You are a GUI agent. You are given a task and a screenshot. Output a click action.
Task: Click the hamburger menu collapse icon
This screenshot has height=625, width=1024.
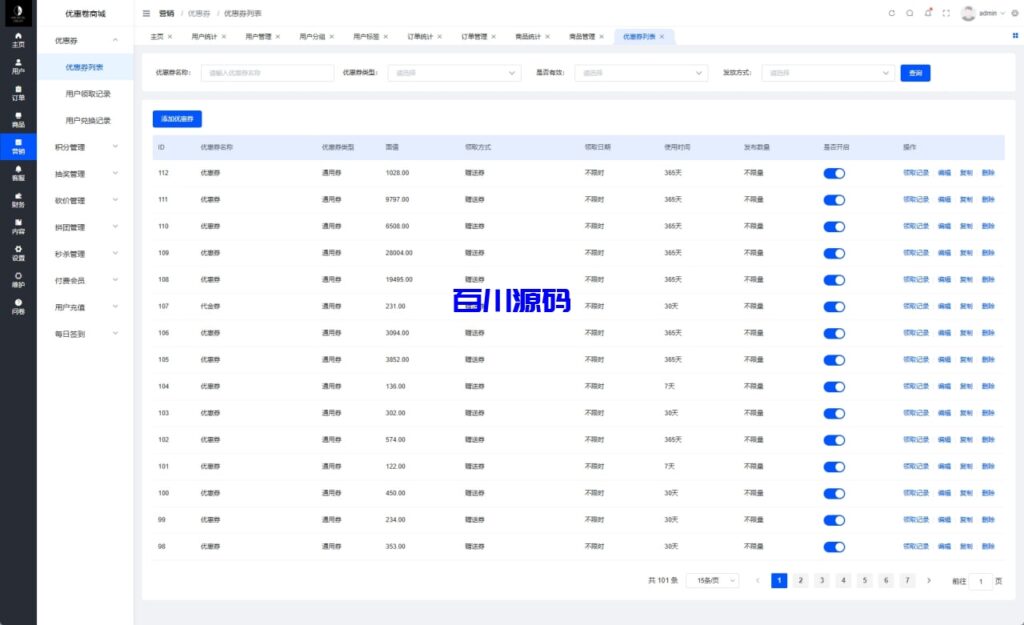[146, 13]
